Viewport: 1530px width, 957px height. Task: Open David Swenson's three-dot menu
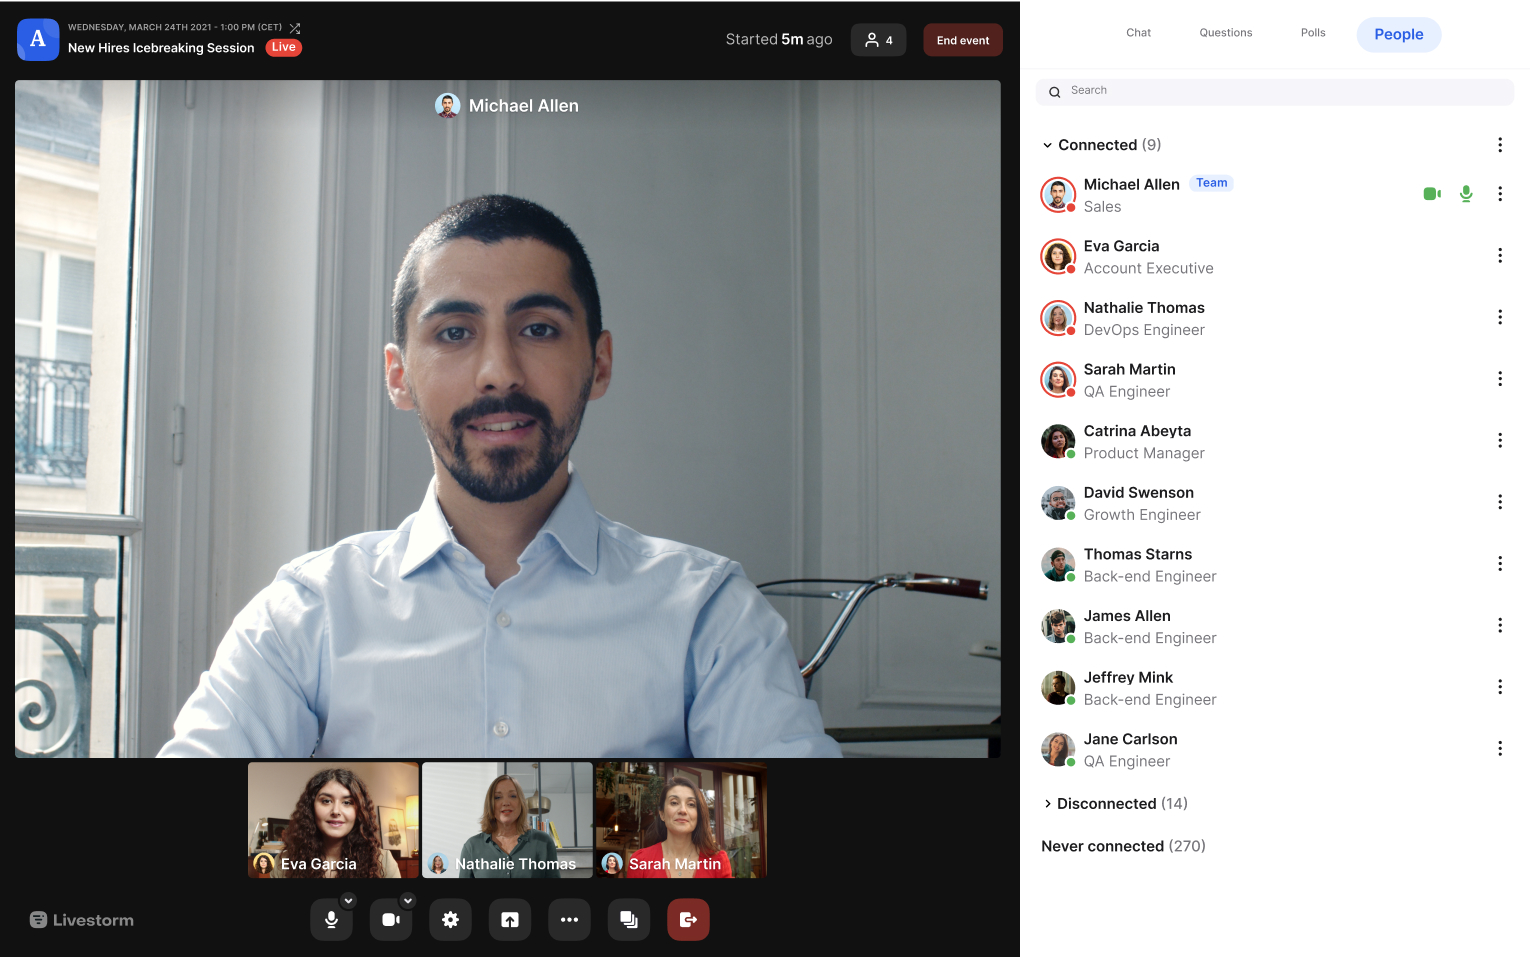1500,502
